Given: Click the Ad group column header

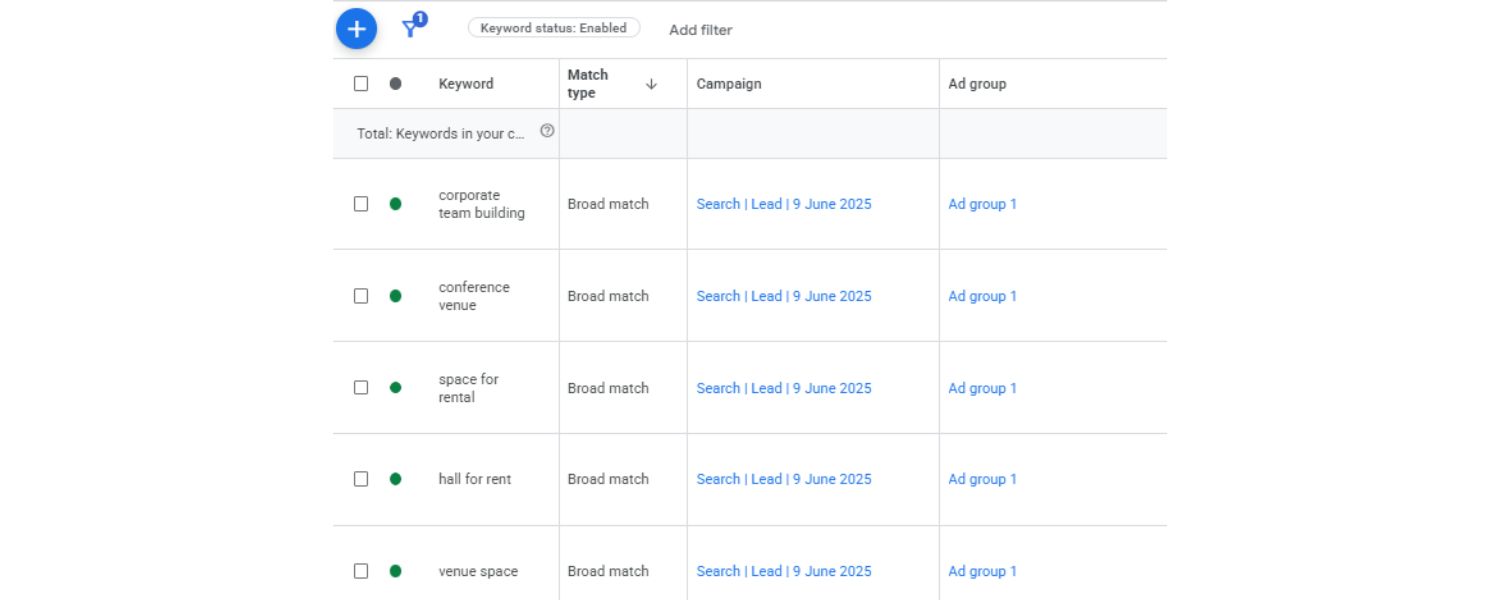Looking at the screenshot, I should click(x=977, y=84).
